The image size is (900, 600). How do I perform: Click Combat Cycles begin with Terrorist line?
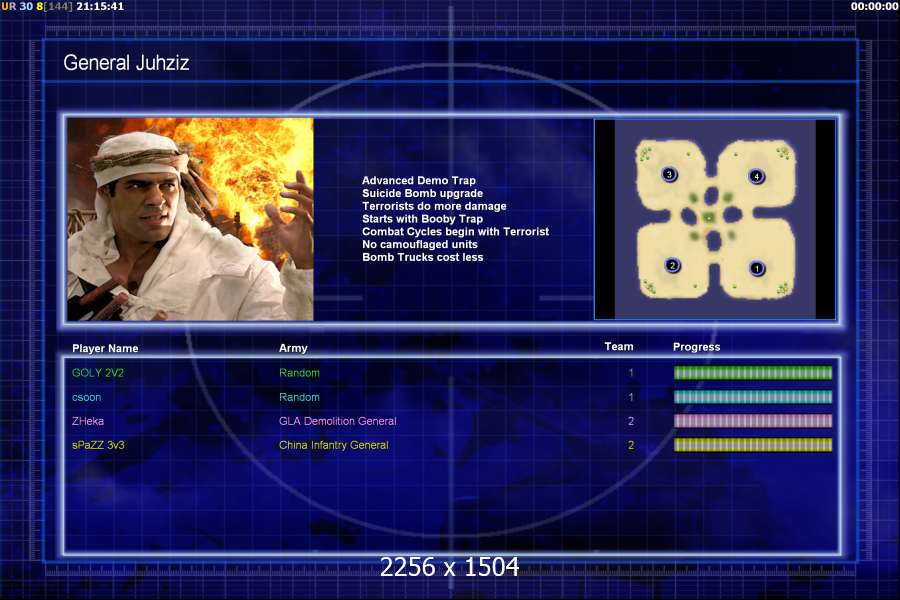tap(456, 231)
